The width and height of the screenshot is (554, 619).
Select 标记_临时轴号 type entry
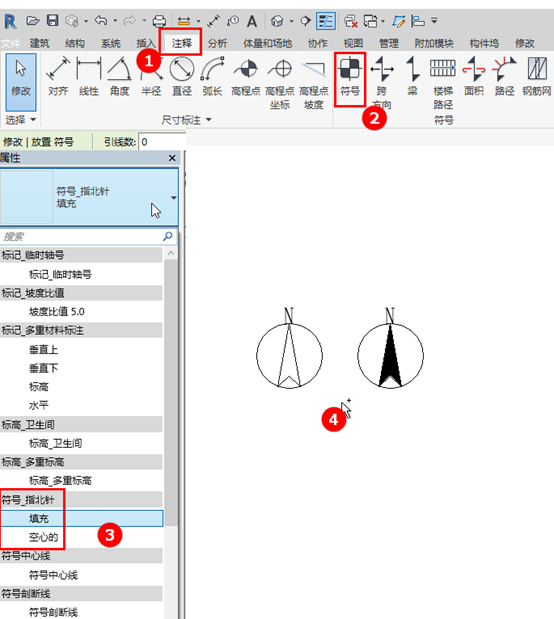[x=81, y=274]
